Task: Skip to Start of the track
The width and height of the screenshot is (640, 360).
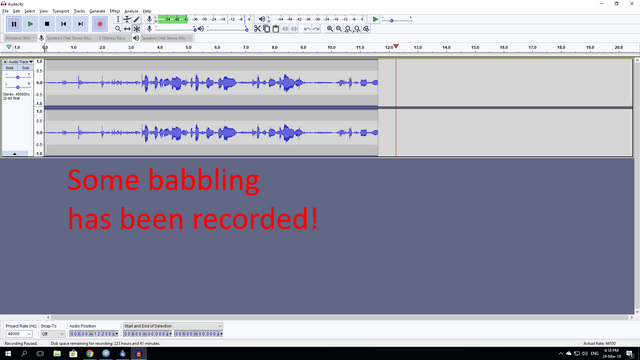Action: 64,24
